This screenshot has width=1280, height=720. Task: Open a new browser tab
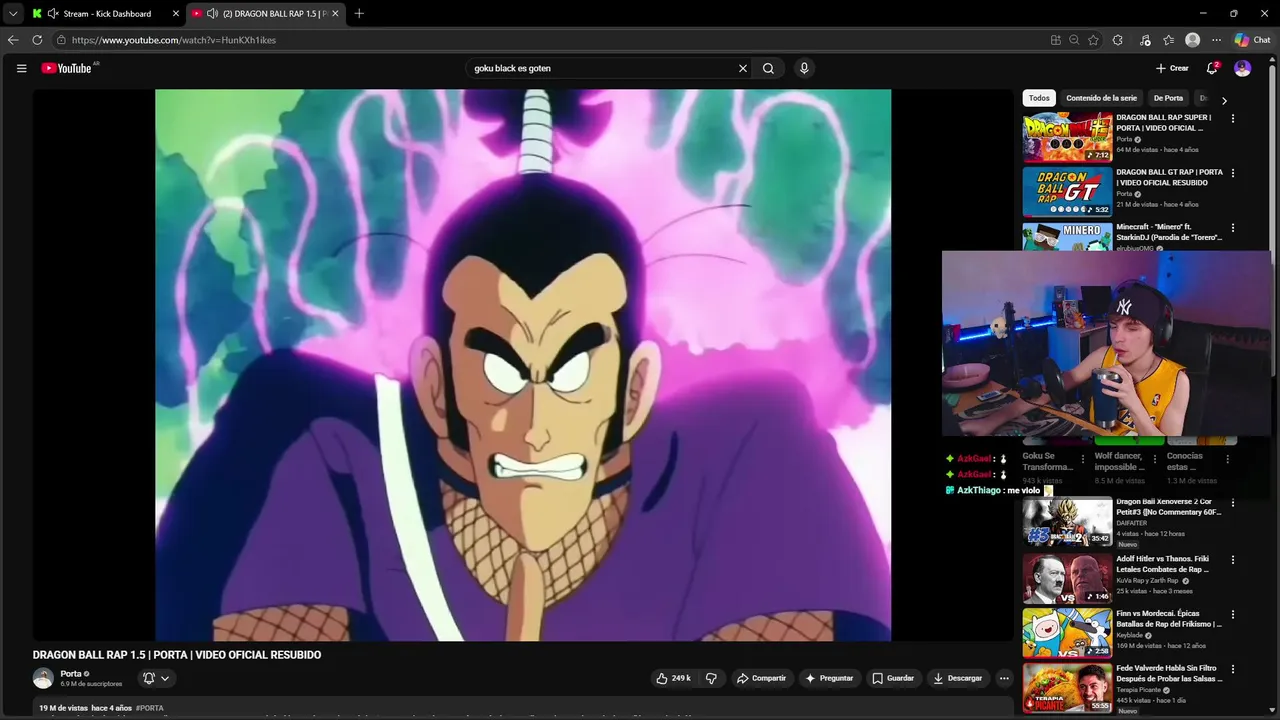point(359,14)
